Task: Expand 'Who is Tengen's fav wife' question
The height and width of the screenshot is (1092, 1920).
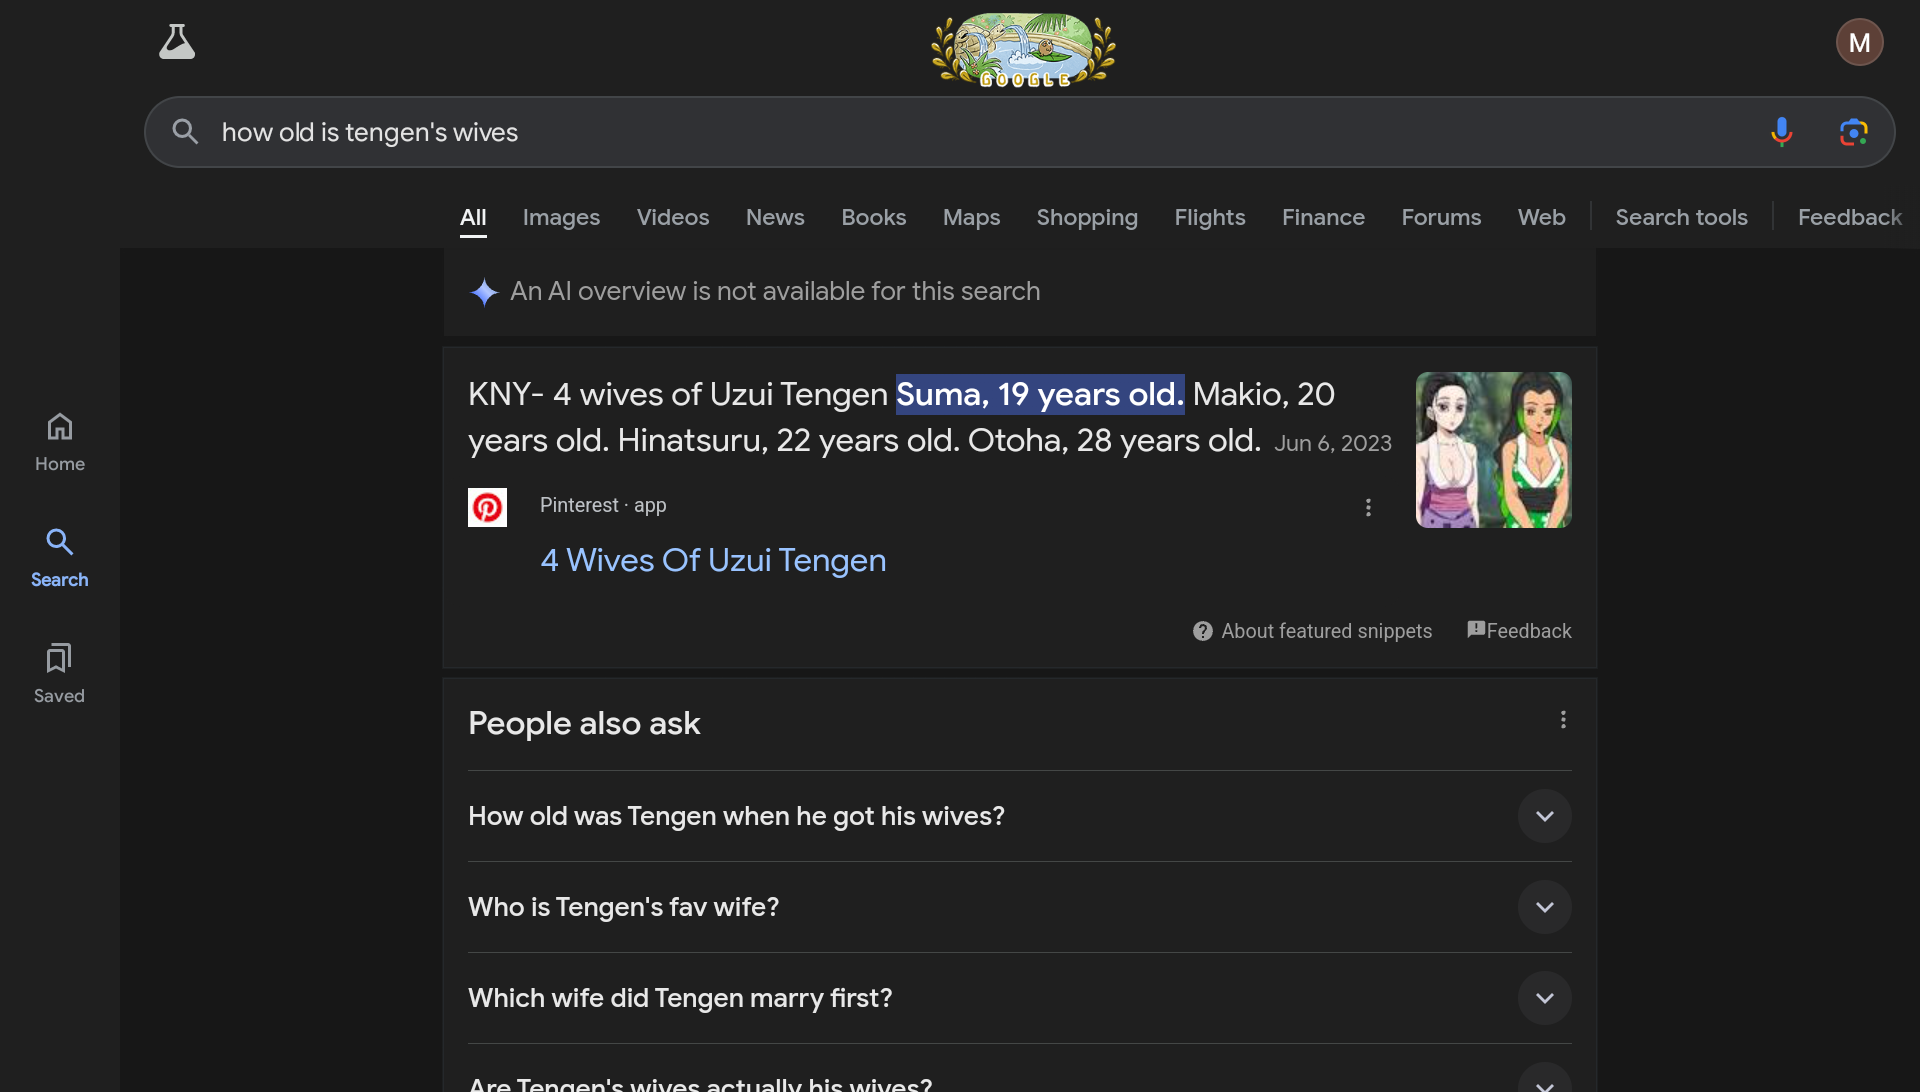Action: (1544, 907)
